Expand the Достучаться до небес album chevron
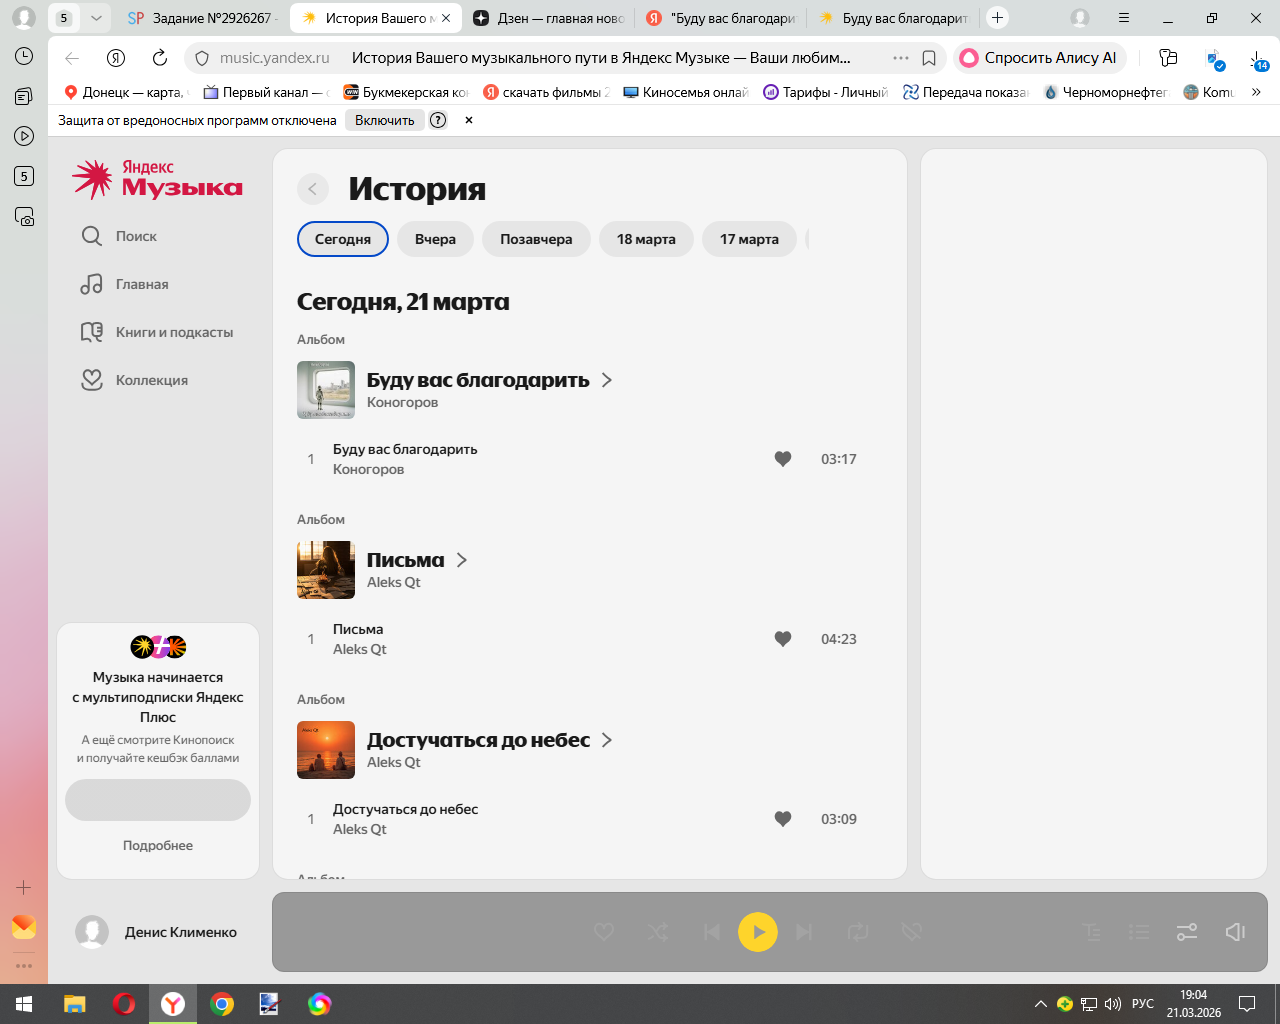Viewport: 1280px width, 1024px height. (607, 740)
